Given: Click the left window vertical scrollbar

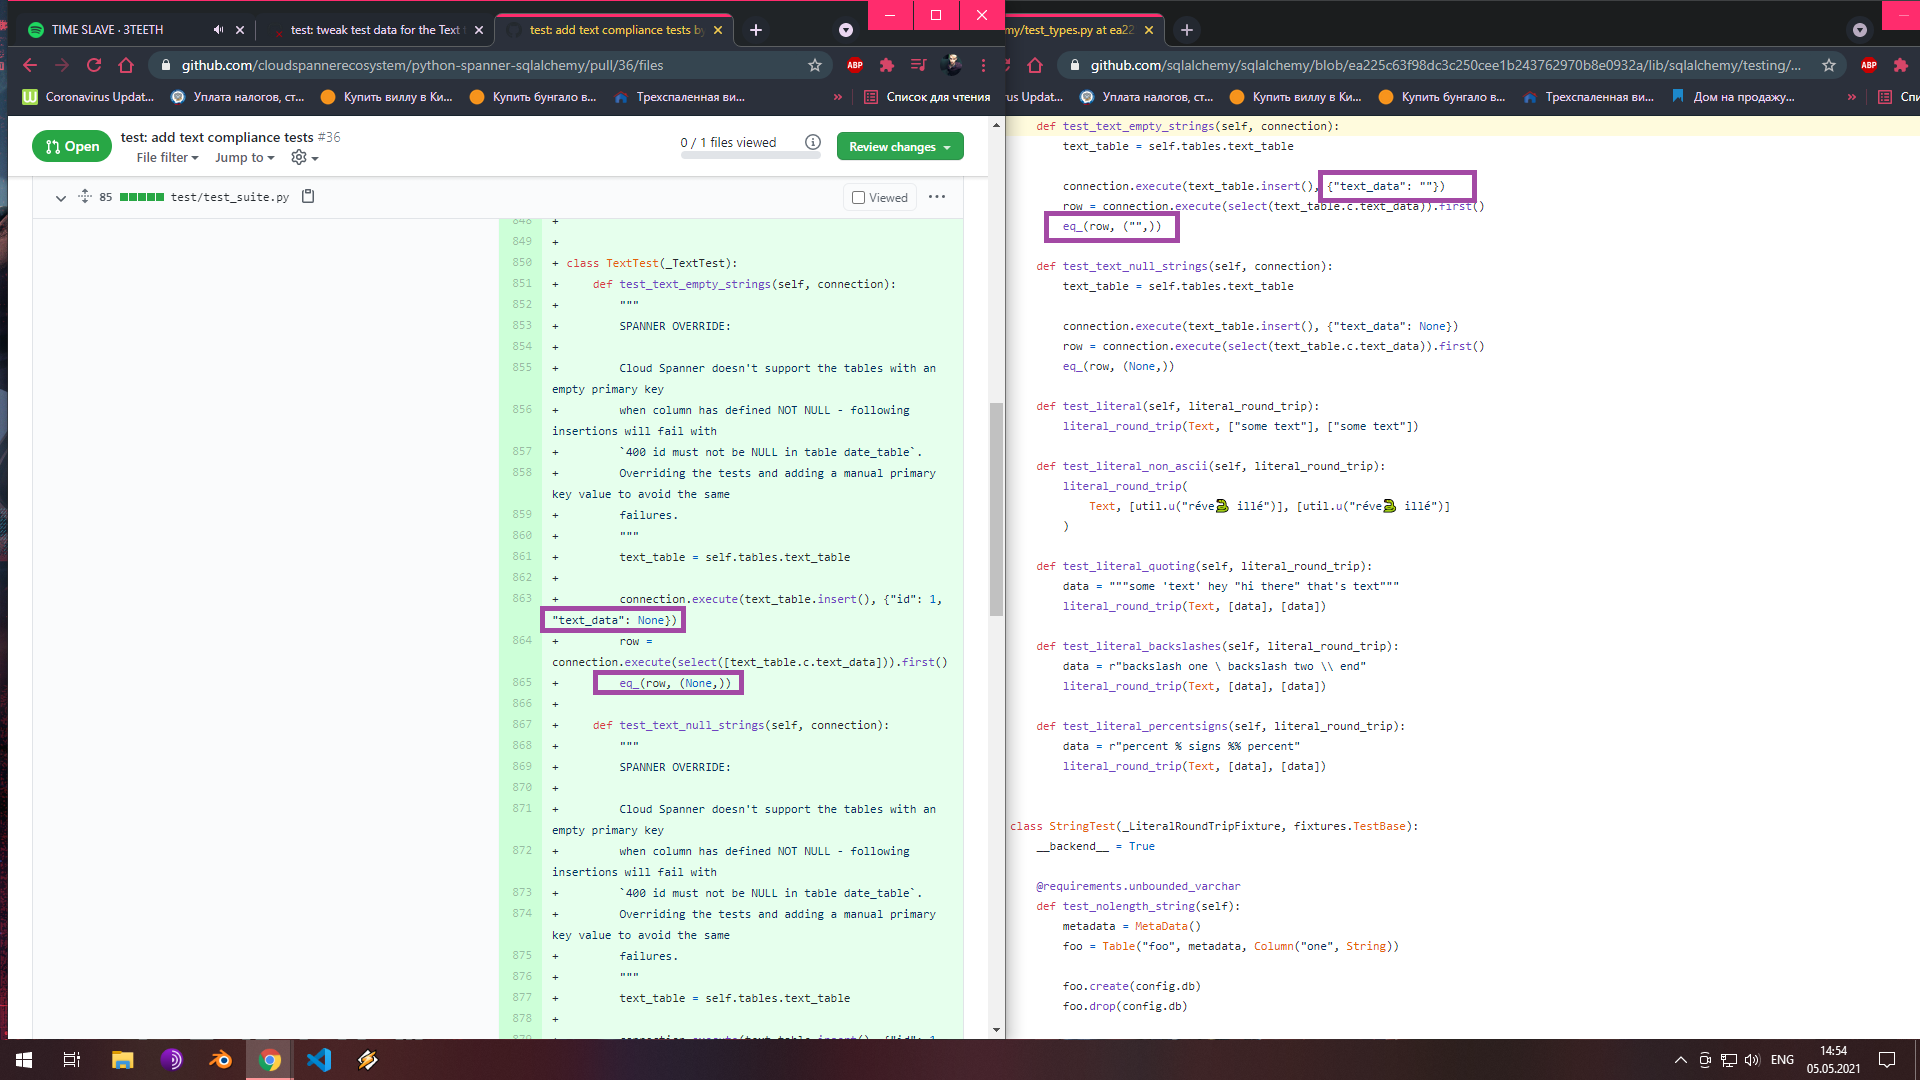Looking at the screenshot, I should pos(996,510).
